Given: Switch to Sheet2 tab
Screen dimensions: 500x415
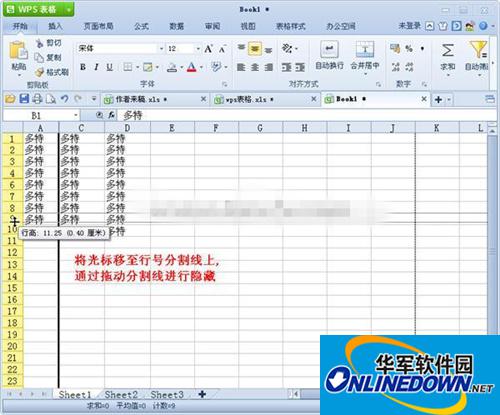Looking at the screenshot, I should pyautogui.click(x=121, y=395).
